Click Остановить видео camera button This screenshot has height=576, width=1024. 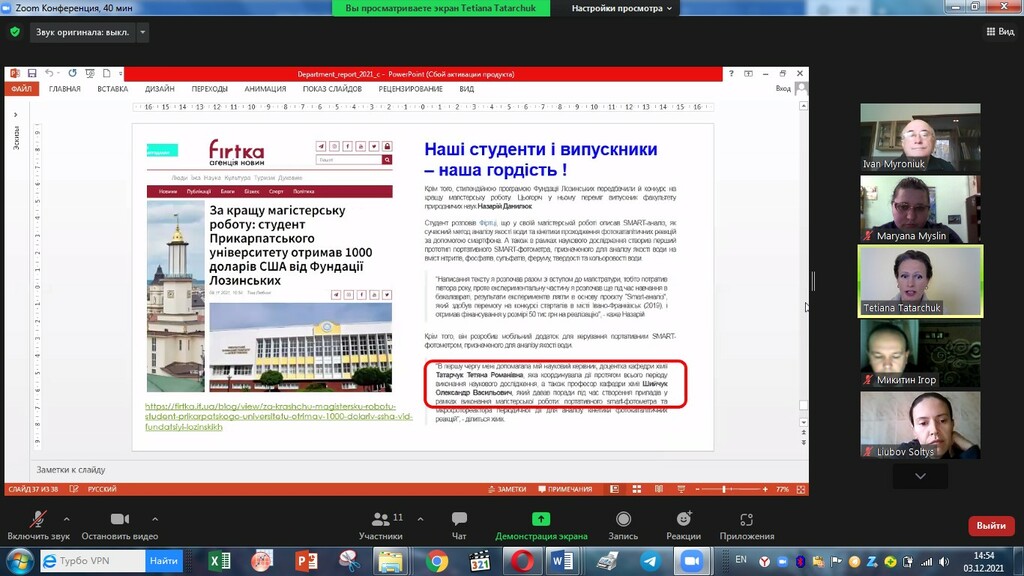pyautogui.click(x=120, y=526)
